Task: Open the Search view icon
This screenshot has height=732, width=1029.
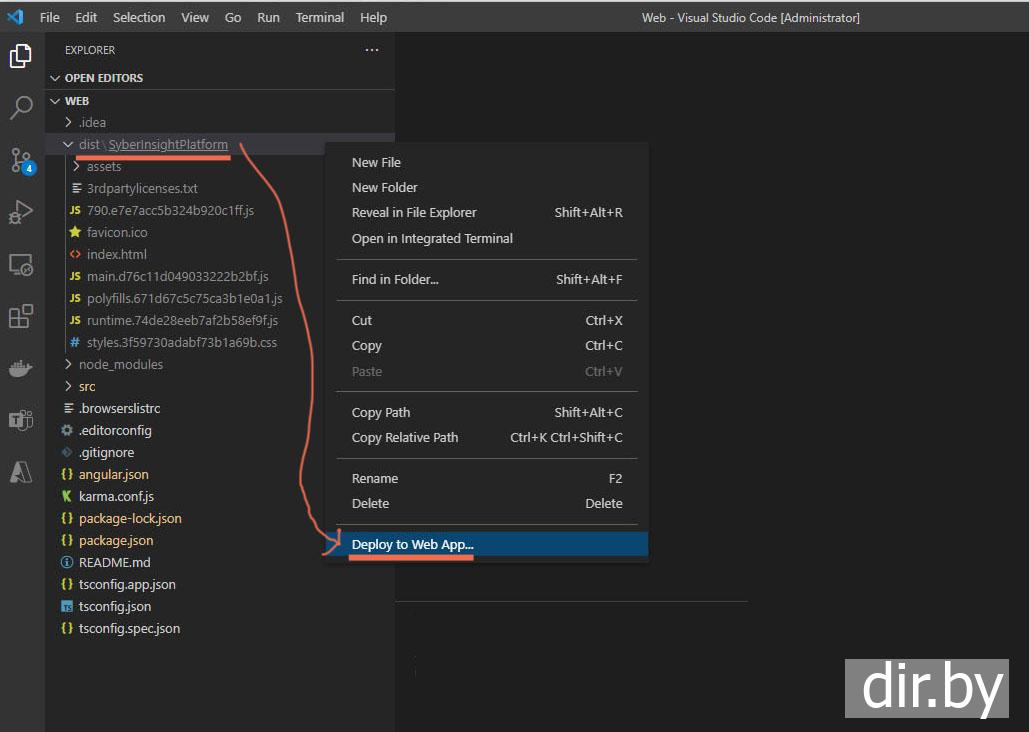Action: (21, 108)
